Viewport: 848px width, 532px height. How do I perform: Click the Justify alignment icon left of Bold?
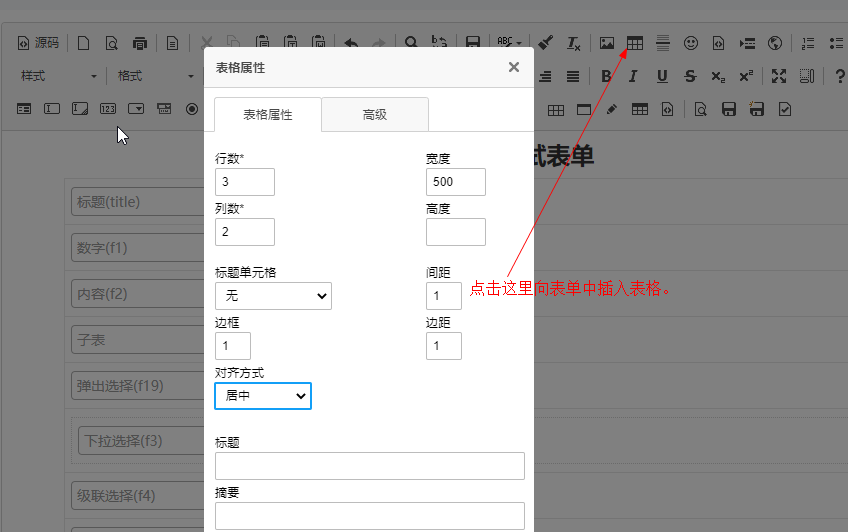[573, 76]
